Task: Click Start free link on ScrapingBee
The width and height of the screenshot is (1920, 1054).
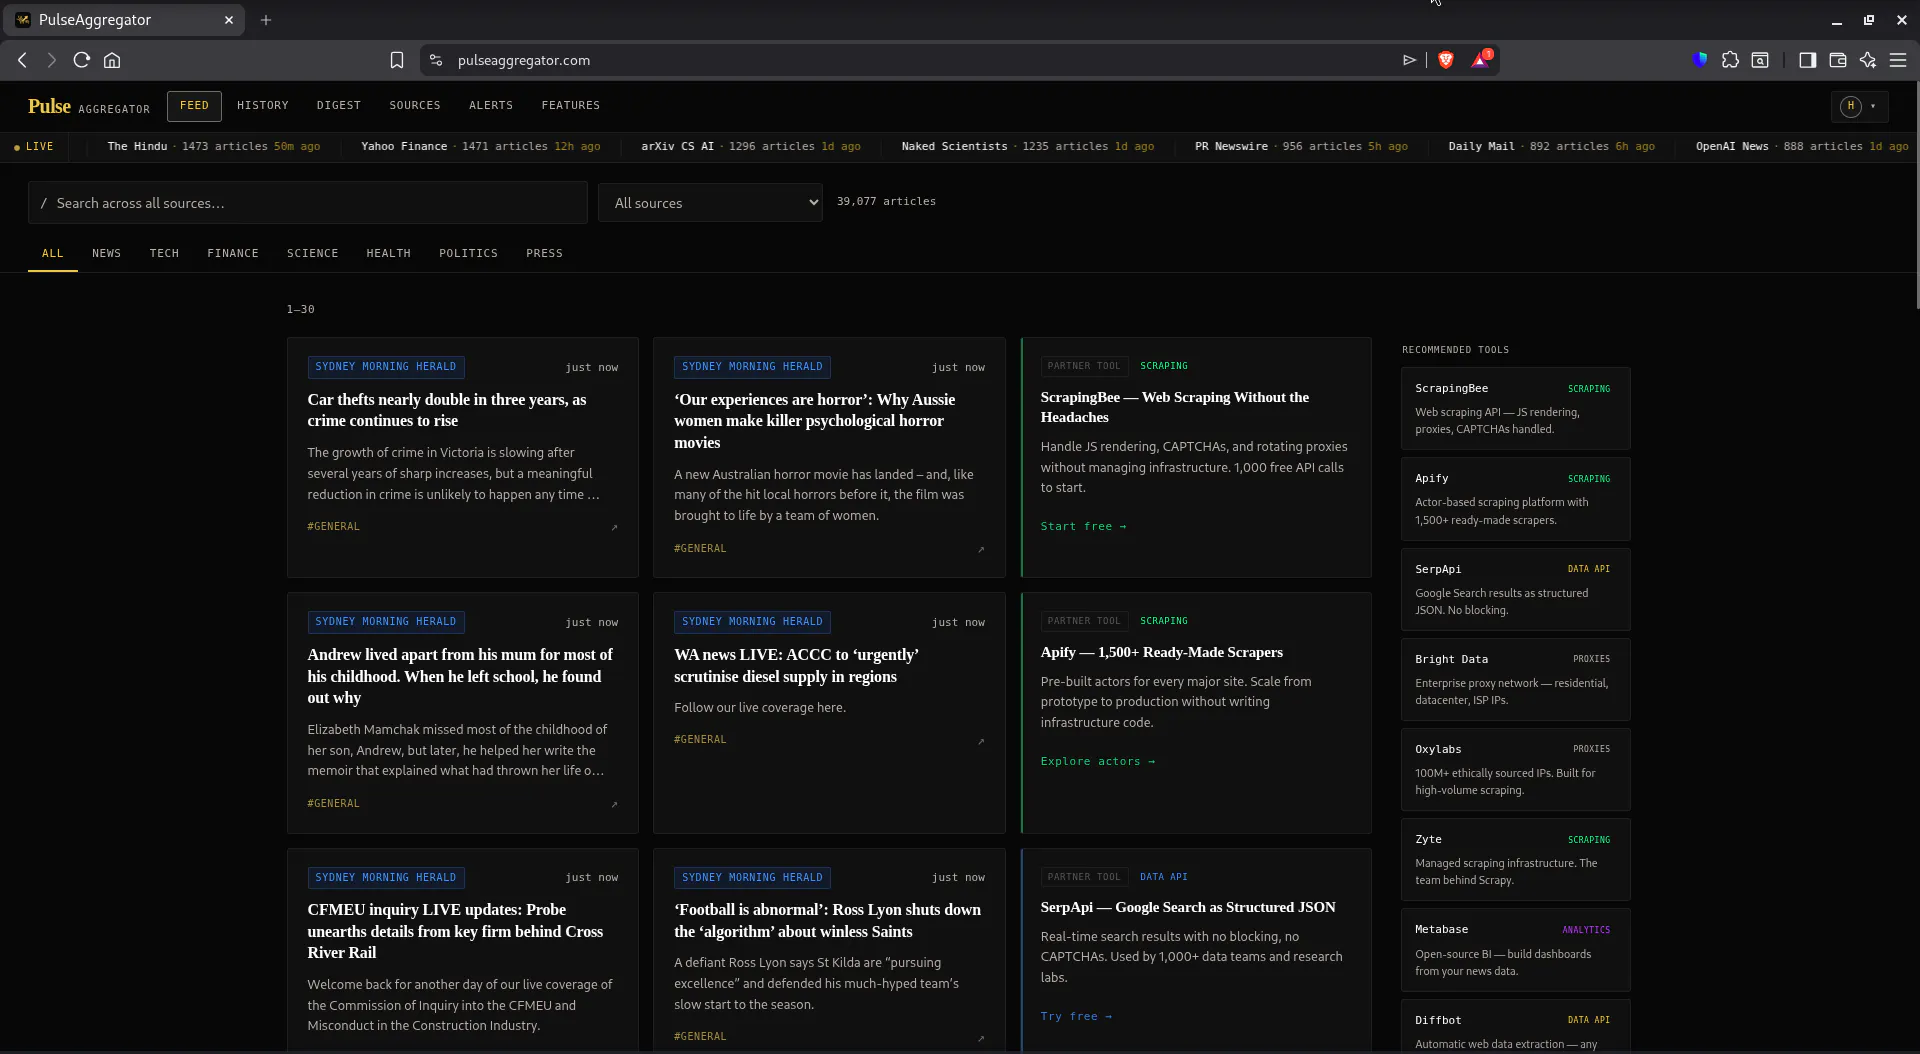Action: 1084,527
